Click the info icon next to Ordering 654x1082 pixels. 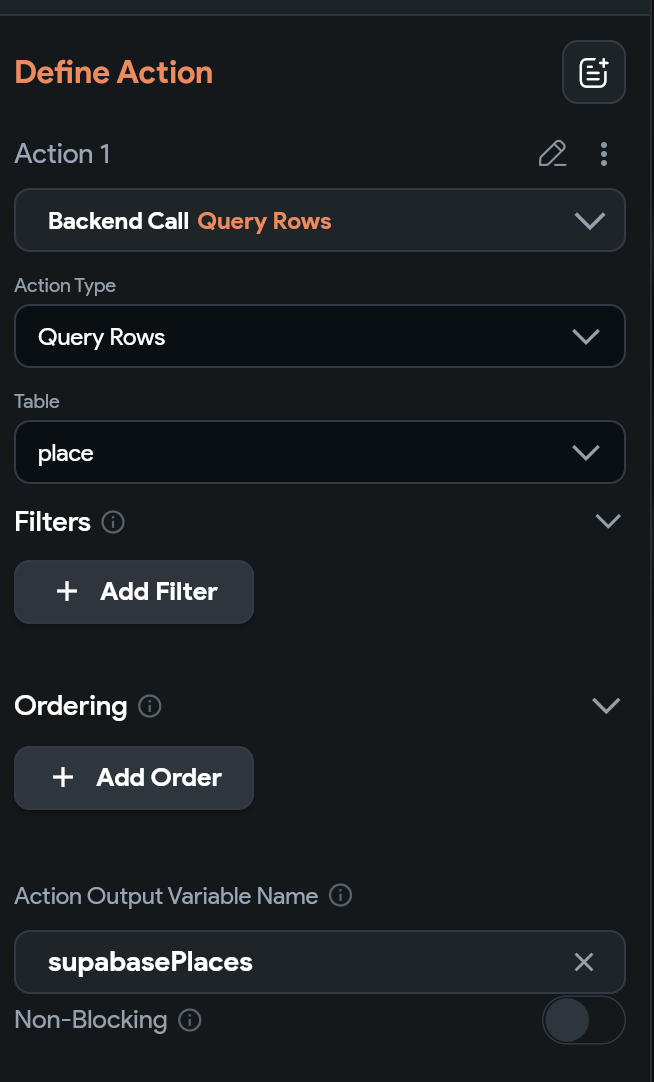point(150,706)
